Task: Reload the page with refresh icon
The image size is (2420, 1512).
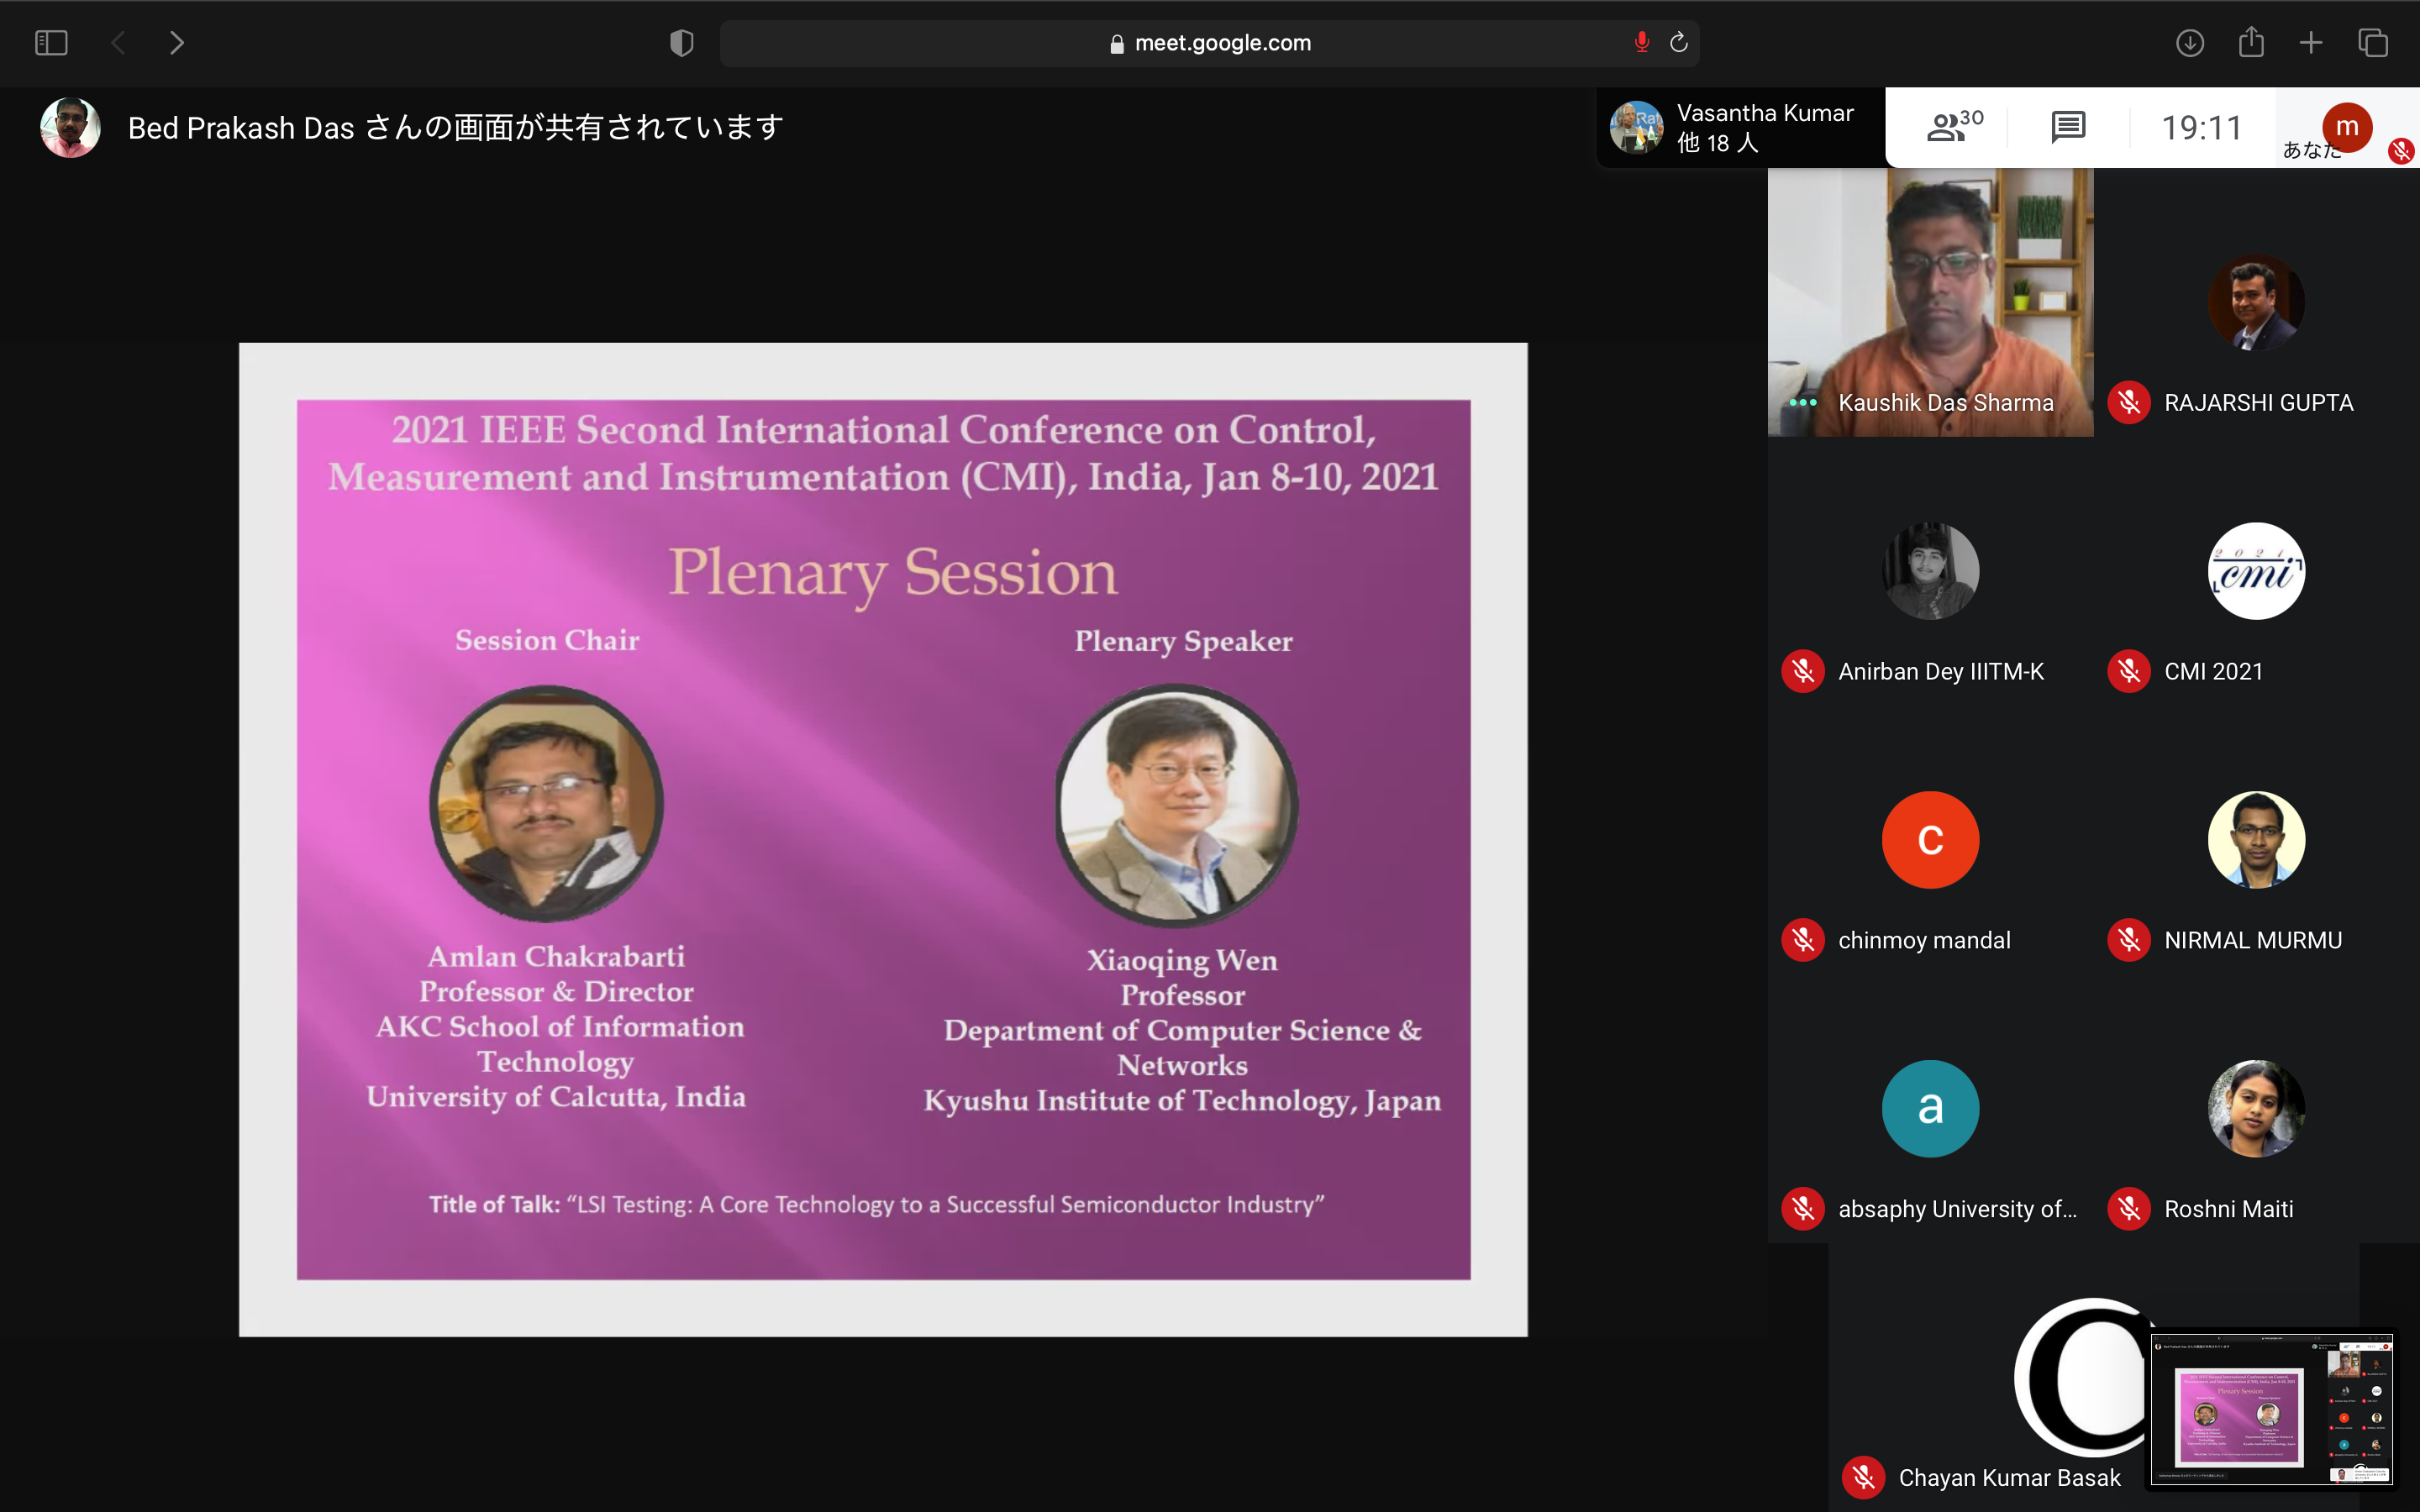Action: click(1679, 42)
